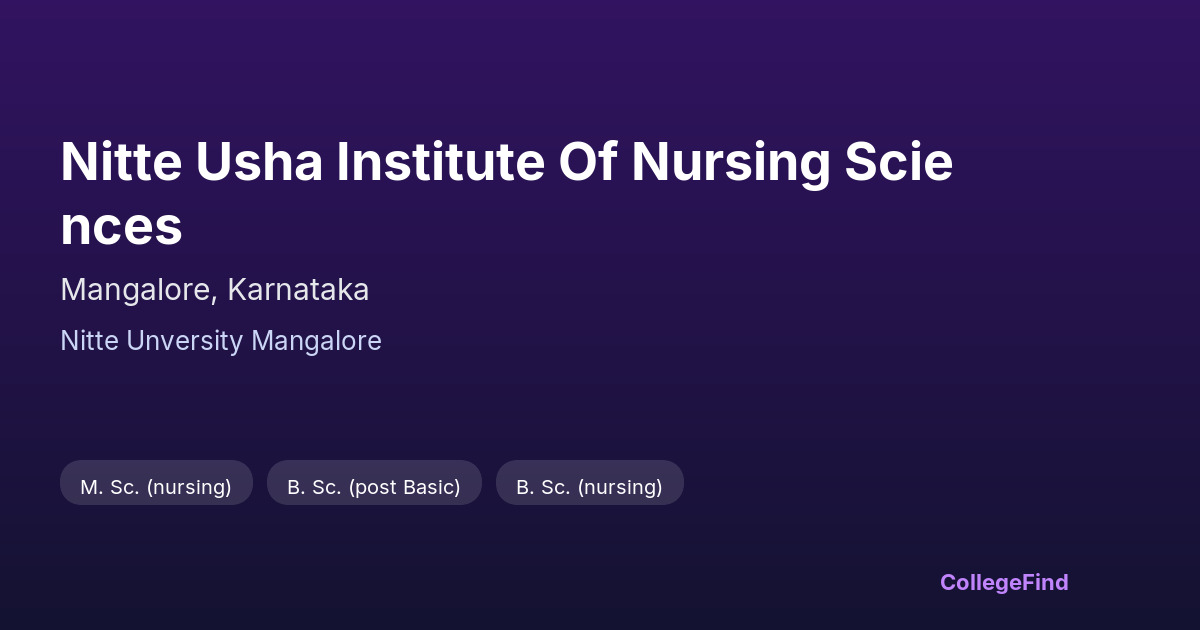Click the Nitte Unversity Mangalore affiliation
The image size is (1200, 630).
click(221, 341)
